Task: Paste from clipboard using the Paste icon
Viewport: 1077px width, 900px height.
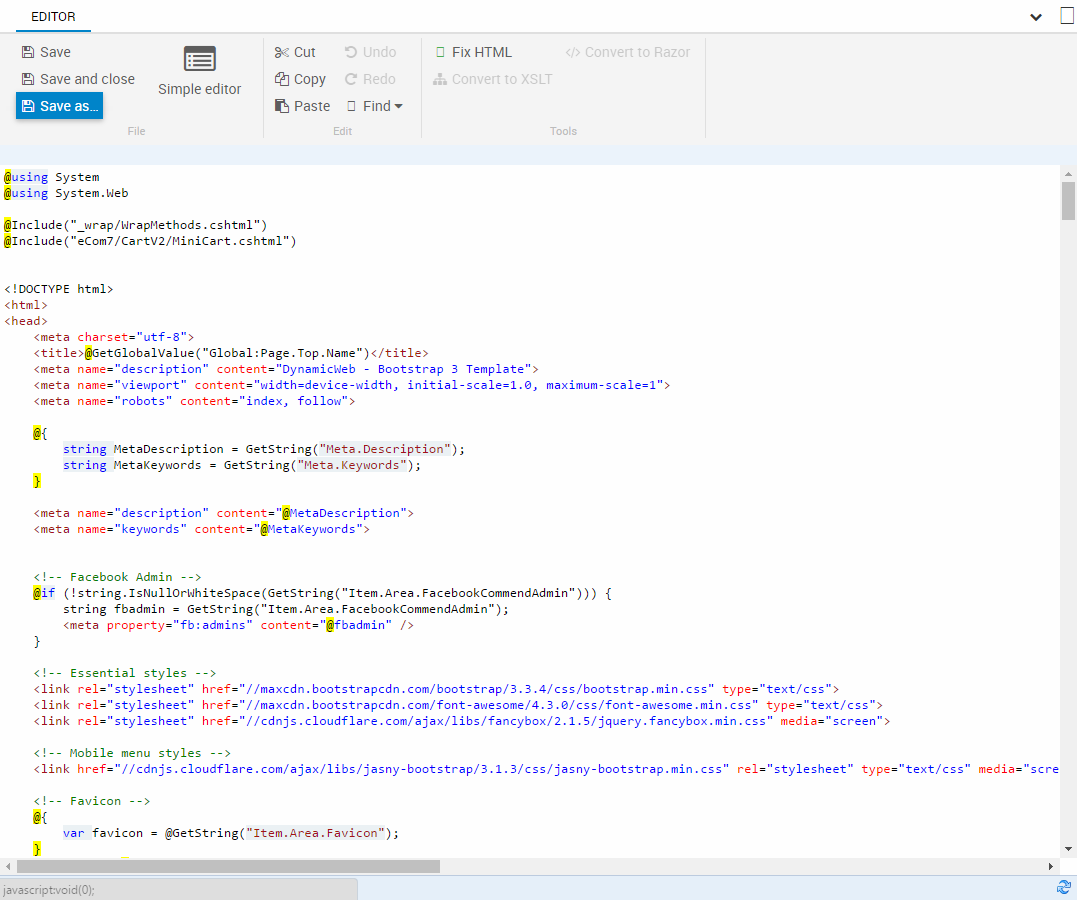Action: pos(282,106)
